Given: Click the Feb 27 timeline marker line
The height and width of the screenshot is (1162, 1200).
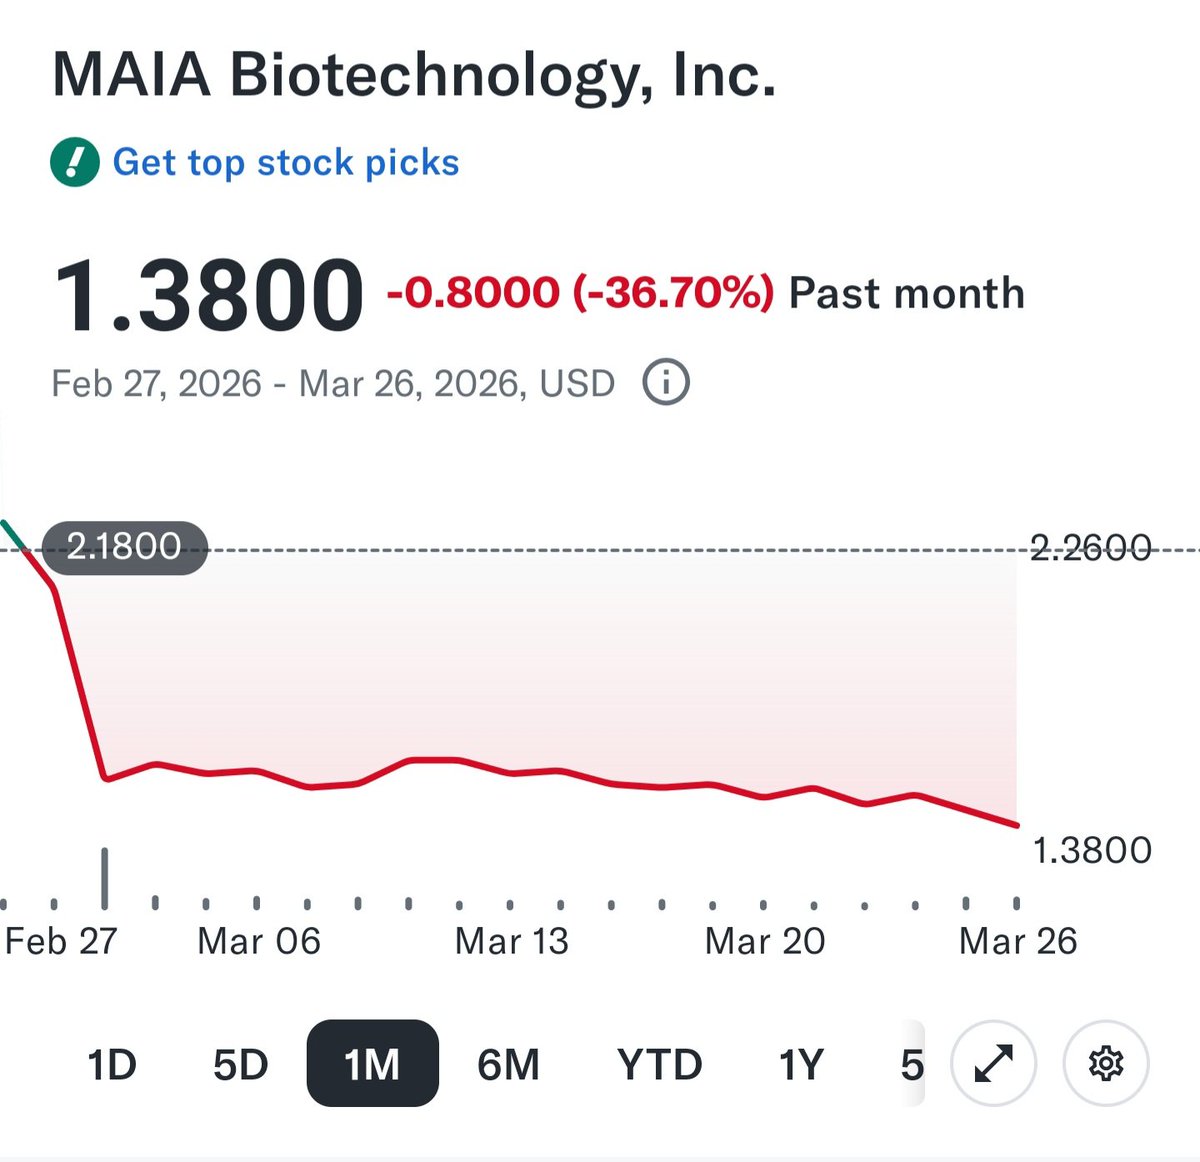Looking at the screenshot, I should coord(105,878).
